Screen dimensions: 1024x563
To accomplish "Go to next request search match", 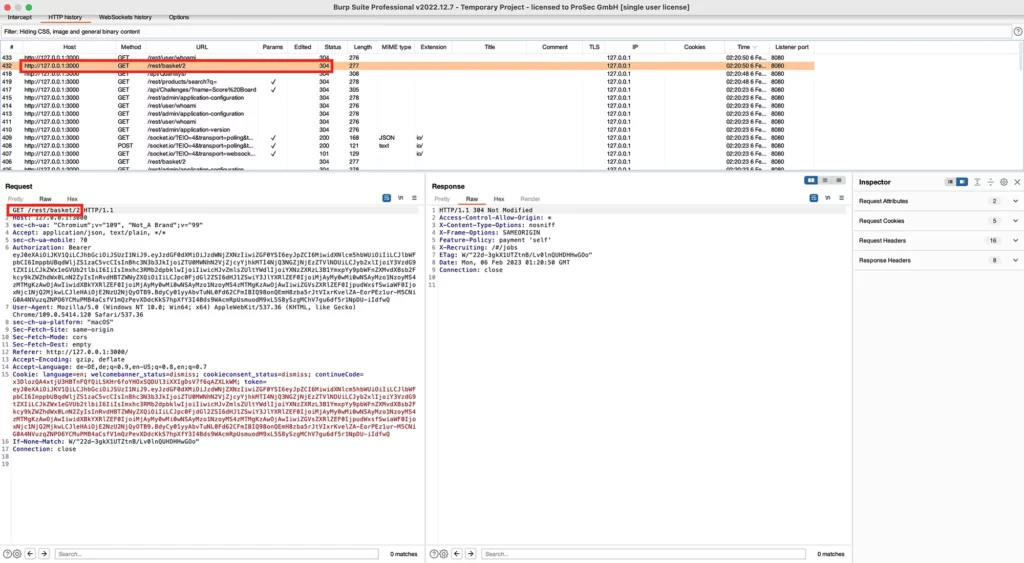I will point(44,554).
